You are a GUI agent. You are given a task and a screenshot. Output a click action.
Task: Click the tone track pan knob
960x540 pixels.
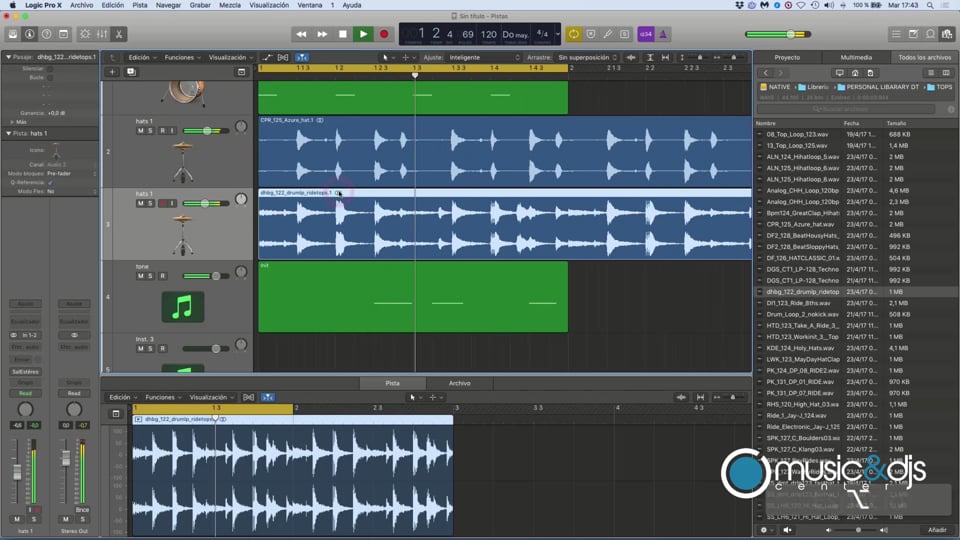tap(241, 272)
